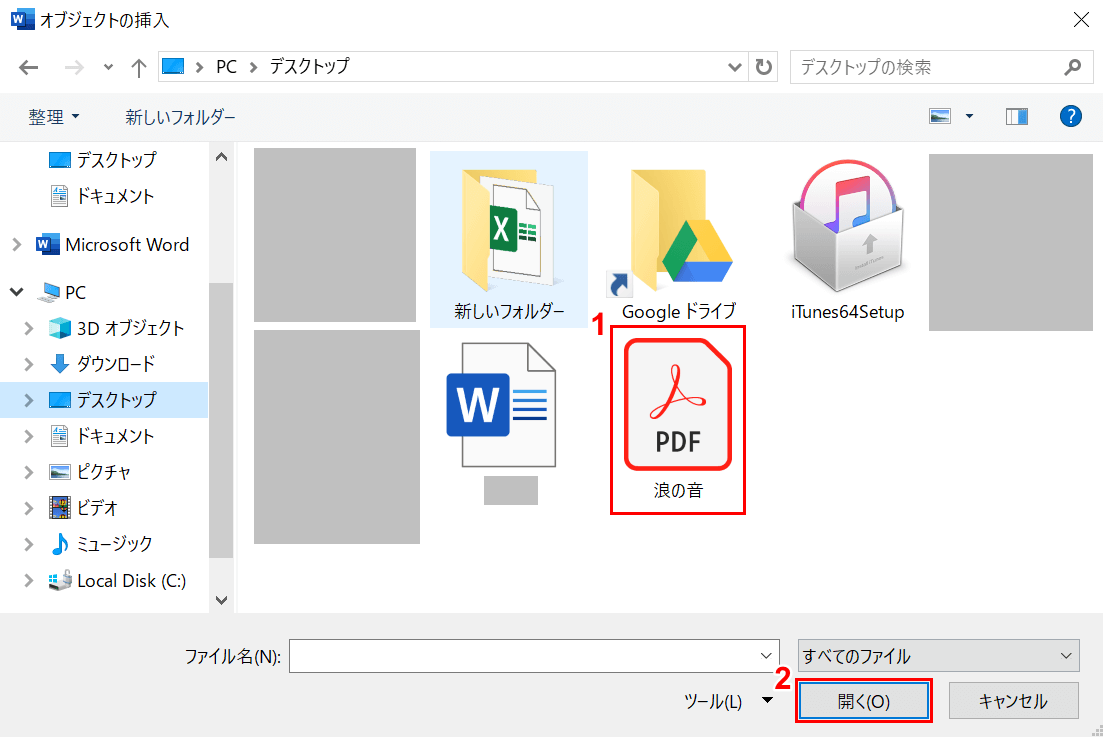Select the 新しいフォルダー folder with Excel file
Image resolution: width=1103 pixels, height=737 pixels.
[509, 240]
